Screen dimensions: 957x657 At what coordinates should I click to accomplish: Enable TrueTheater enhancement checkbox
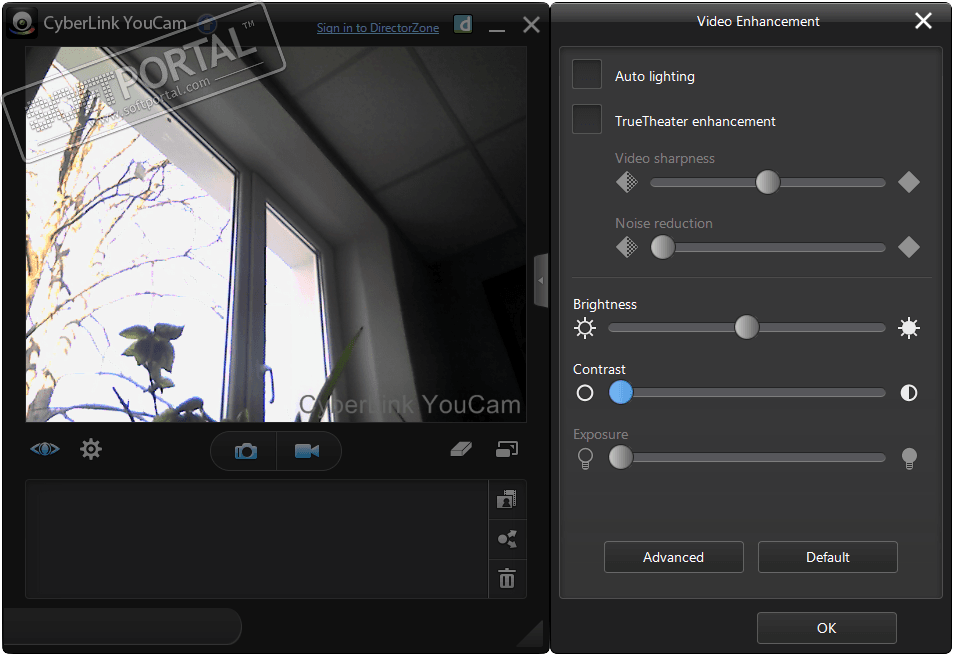(587, 119)
